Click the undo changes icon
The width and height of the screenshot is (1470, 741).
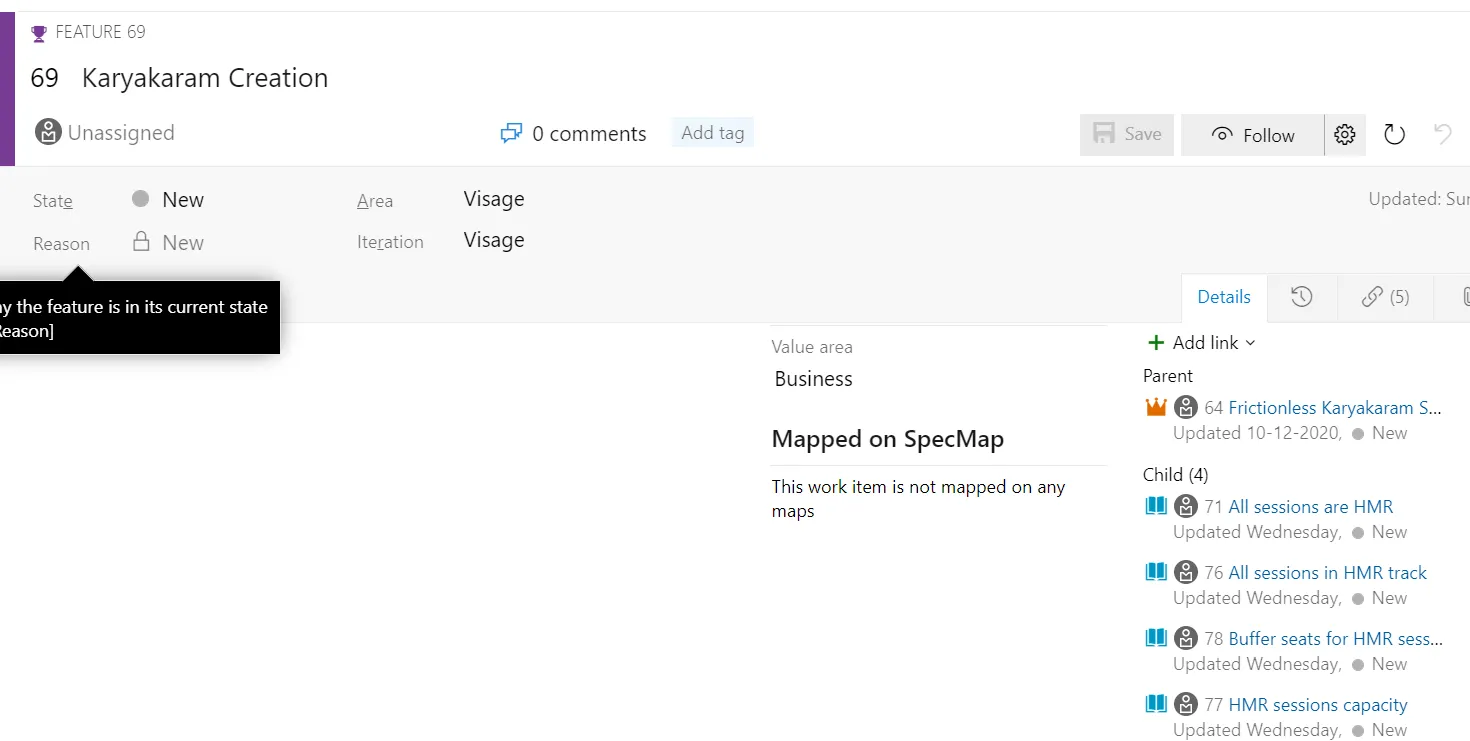1442,134
